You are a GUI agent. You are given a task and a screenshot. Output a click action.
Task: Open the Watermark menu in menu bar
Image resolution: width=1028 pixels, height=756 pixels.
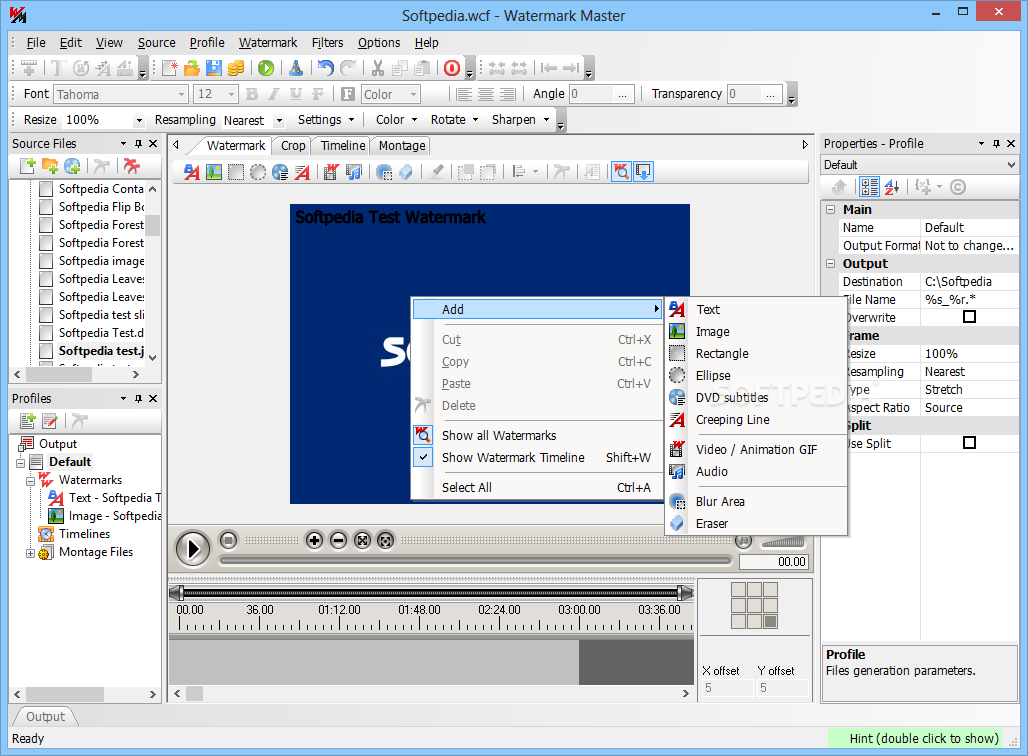tap(267, 43)
